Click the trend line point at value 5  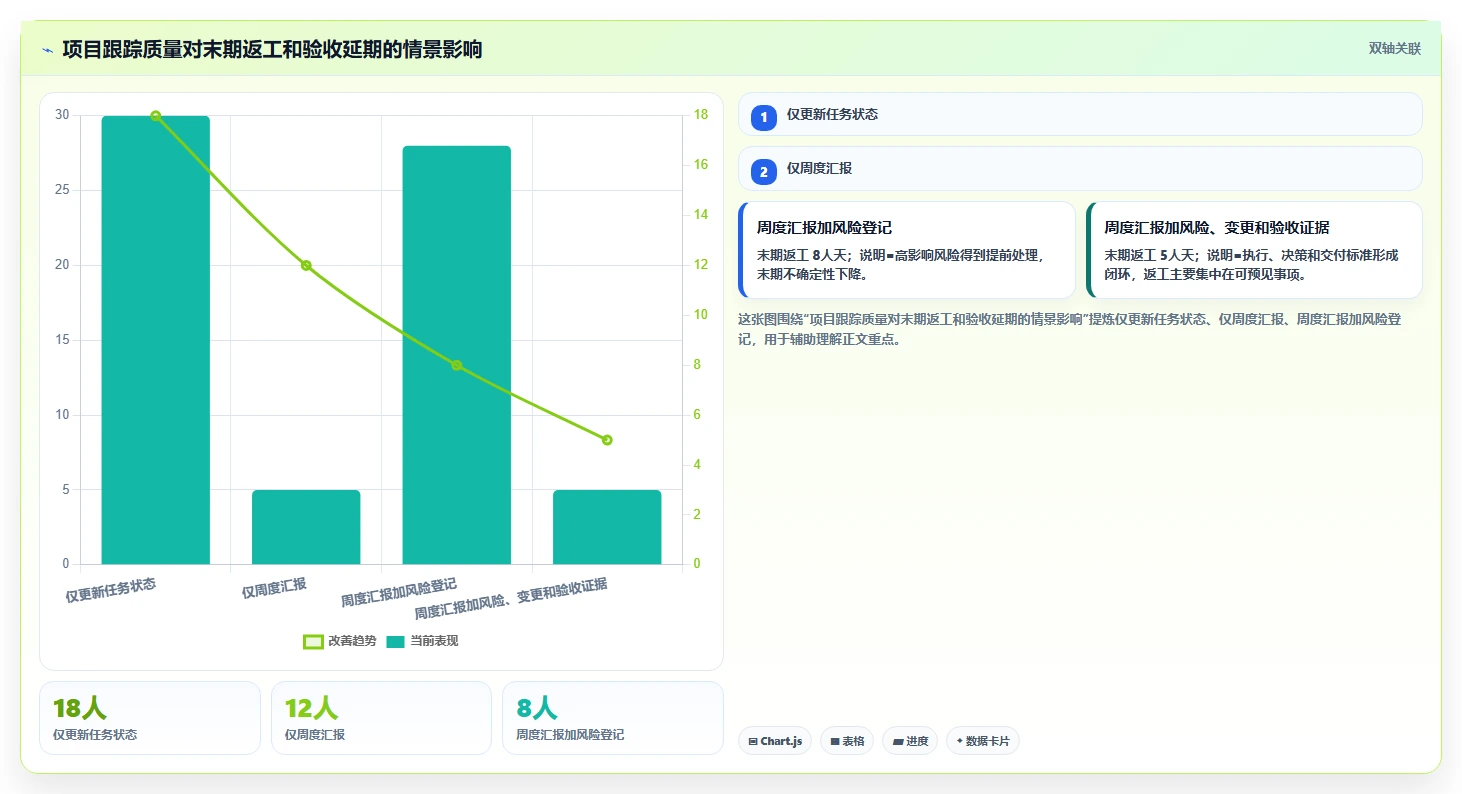607,440
